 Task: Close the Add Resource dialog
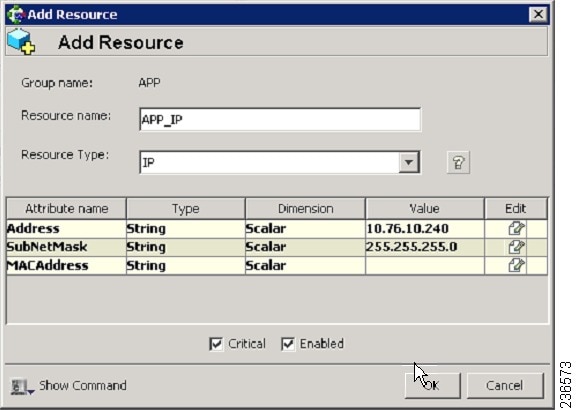pyautogui.click(x=538, y=15)
